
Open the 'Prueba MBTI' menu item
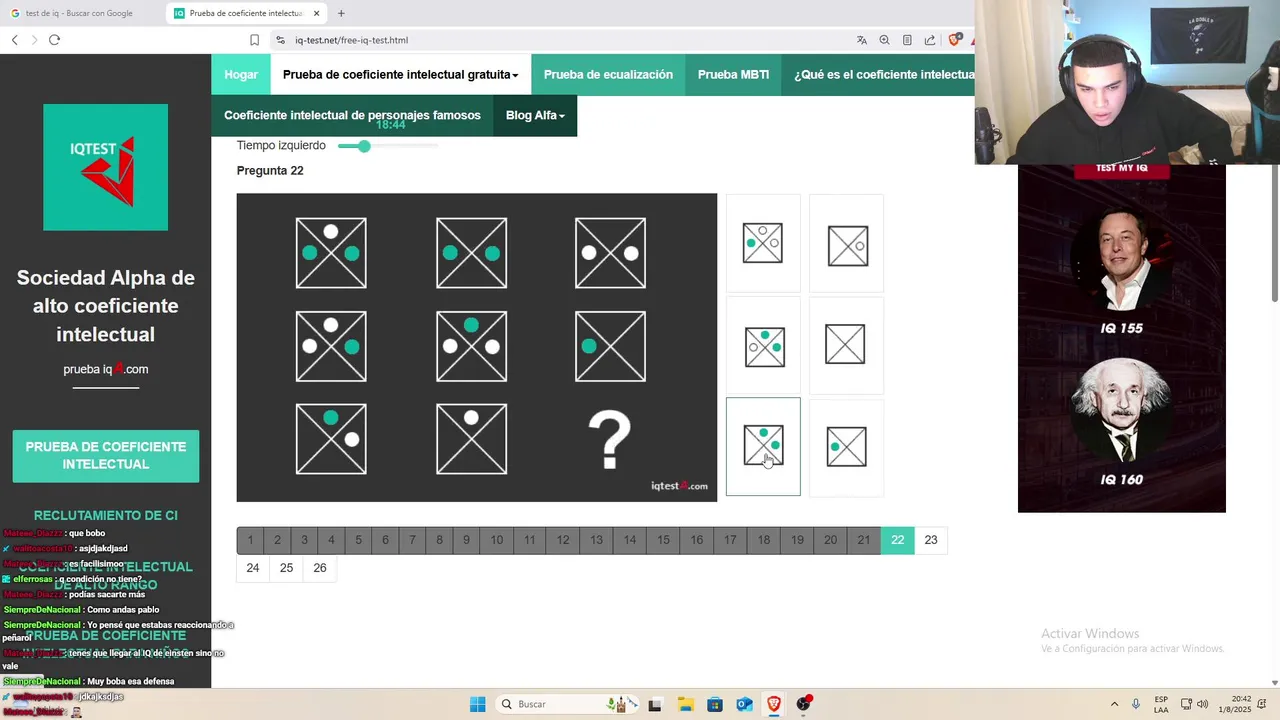733,75
